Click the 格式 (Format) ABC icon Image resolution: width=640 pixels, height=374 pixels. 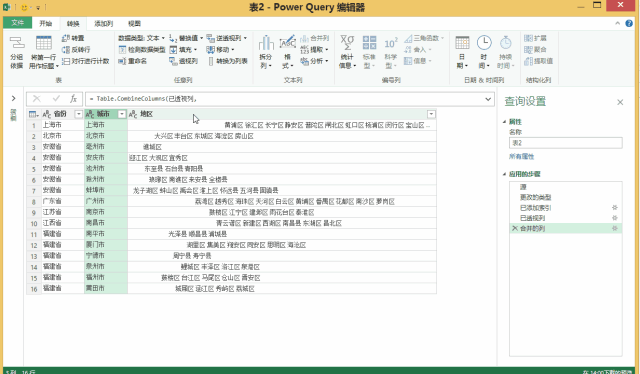point(288,43)
